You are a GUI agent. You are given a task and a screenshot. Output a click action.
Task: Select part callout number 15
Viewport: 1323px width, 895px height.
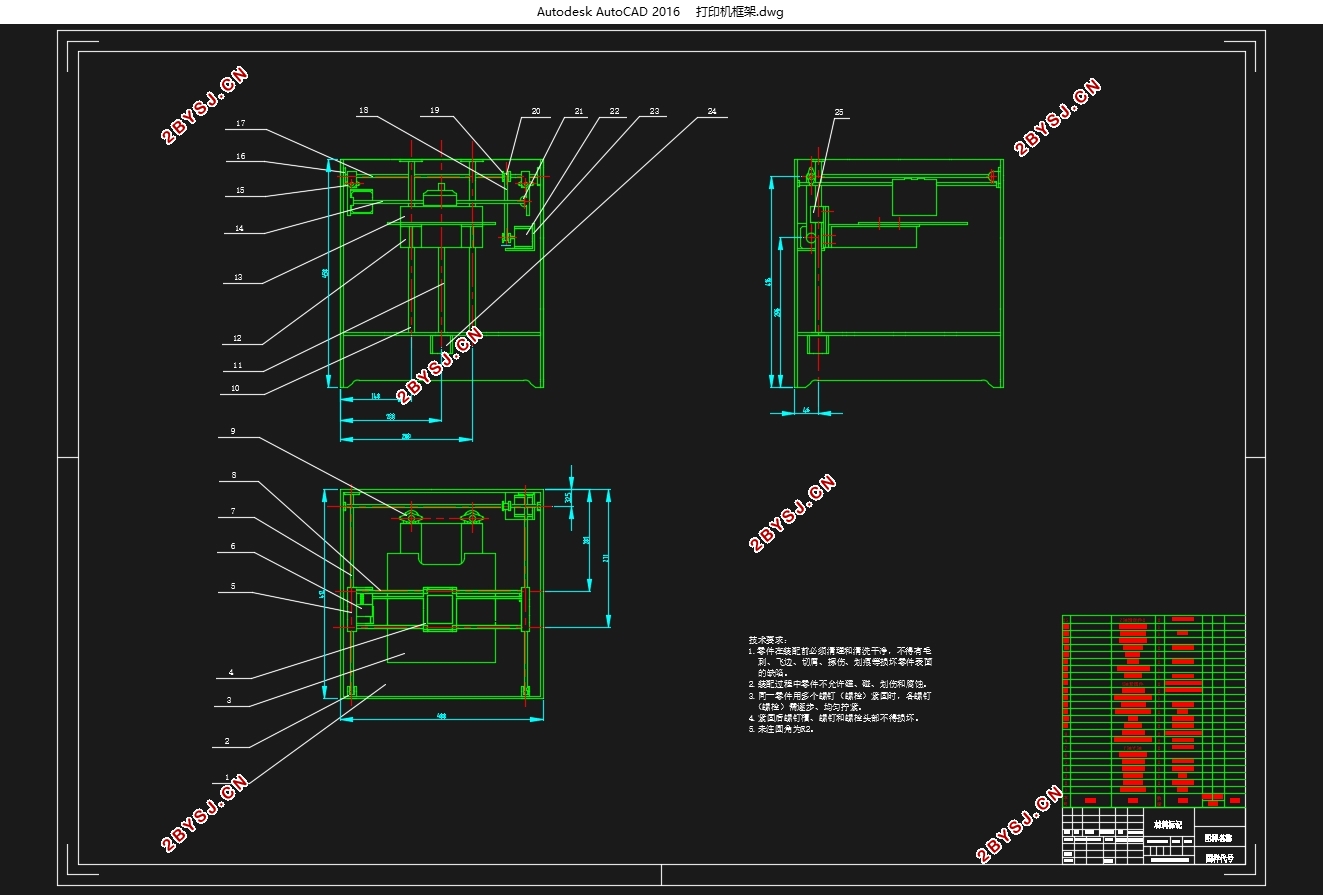tap(240, 190)
